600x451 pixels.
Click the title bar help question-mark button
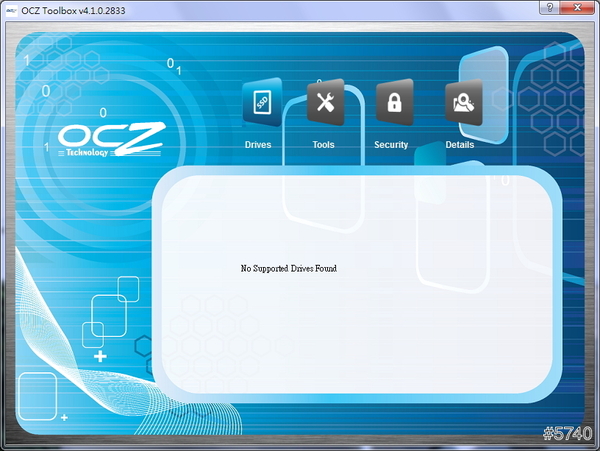point(549,7)
